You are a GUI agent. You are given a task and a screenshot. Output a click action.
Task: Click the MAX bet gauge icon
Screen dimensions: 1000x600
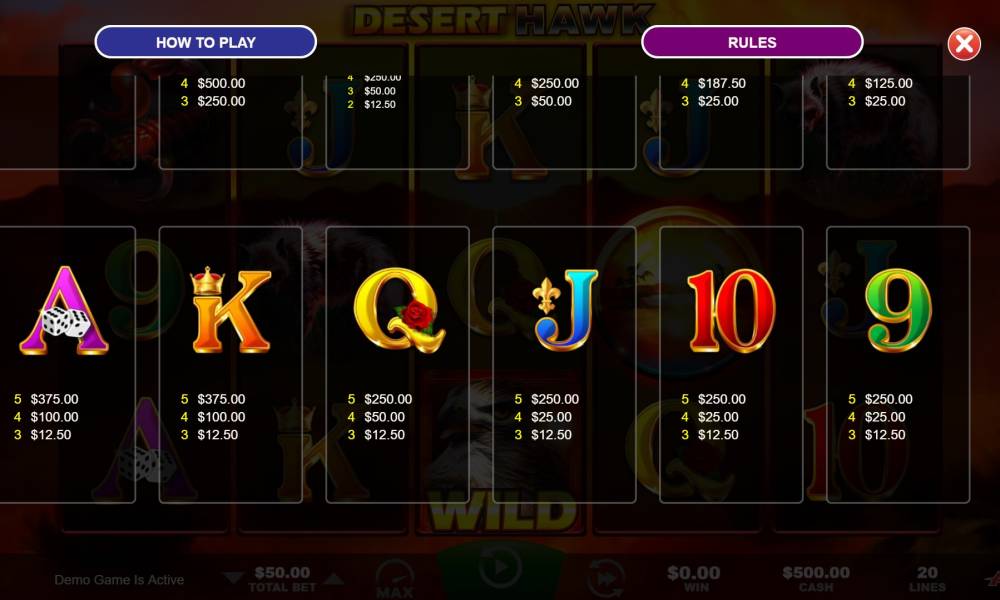[395, 579]
